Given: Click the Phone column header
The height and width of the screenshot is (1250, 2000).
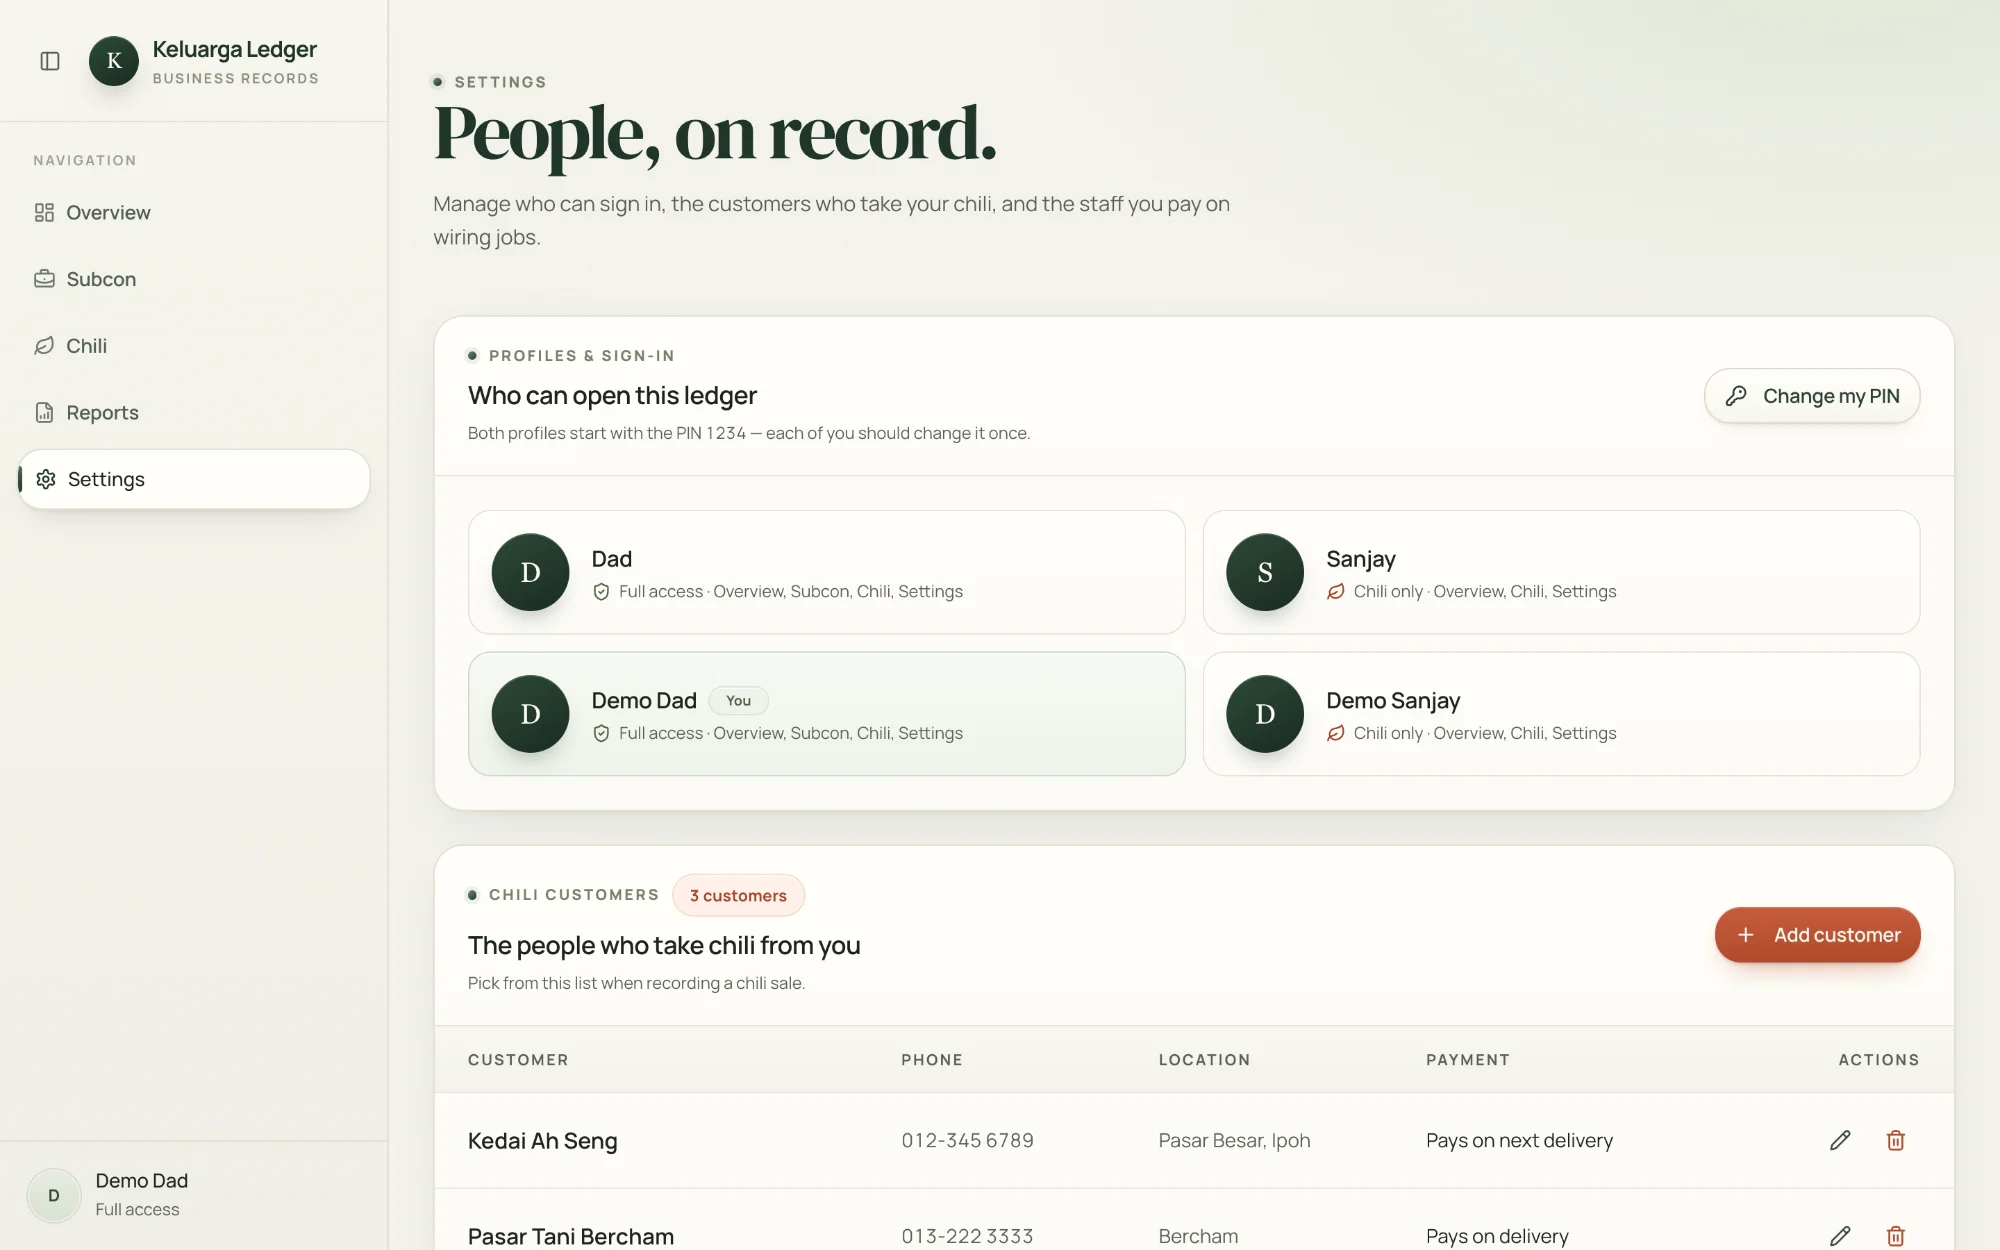Looking at the screenshot, I should tap(932, 1060).
